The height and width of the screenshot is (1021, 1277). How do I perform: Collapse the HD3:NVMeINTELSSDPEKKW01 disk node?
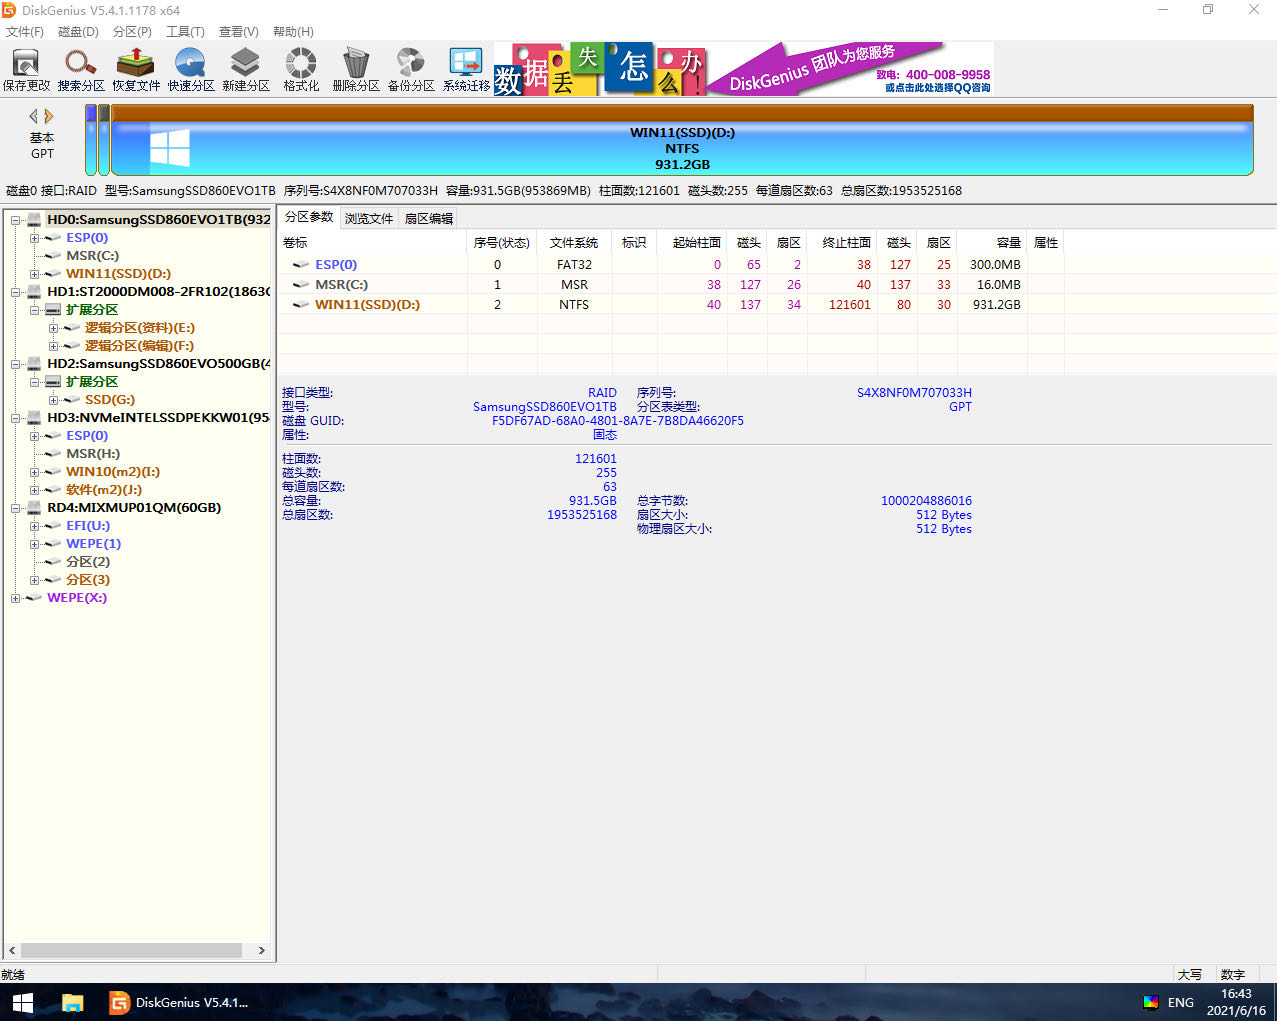16,418
